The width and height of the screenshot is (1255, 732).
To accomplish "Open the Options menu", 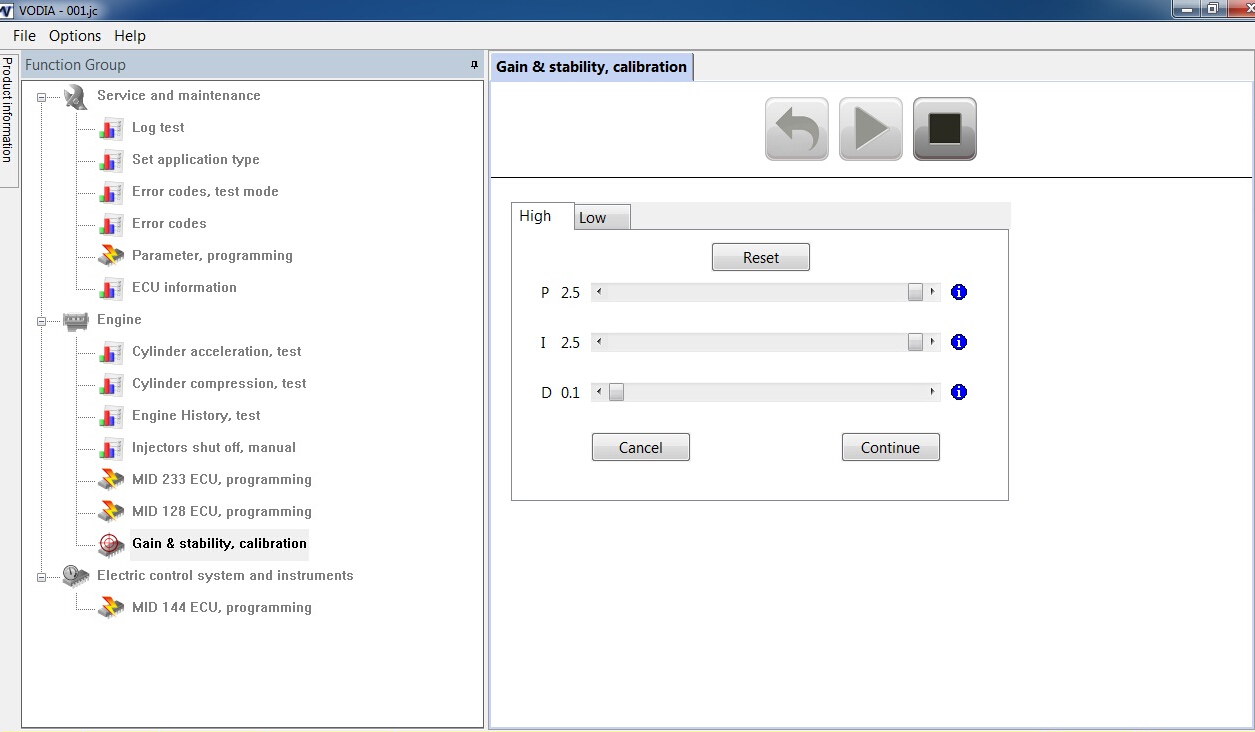I will (x=75, y=36).
